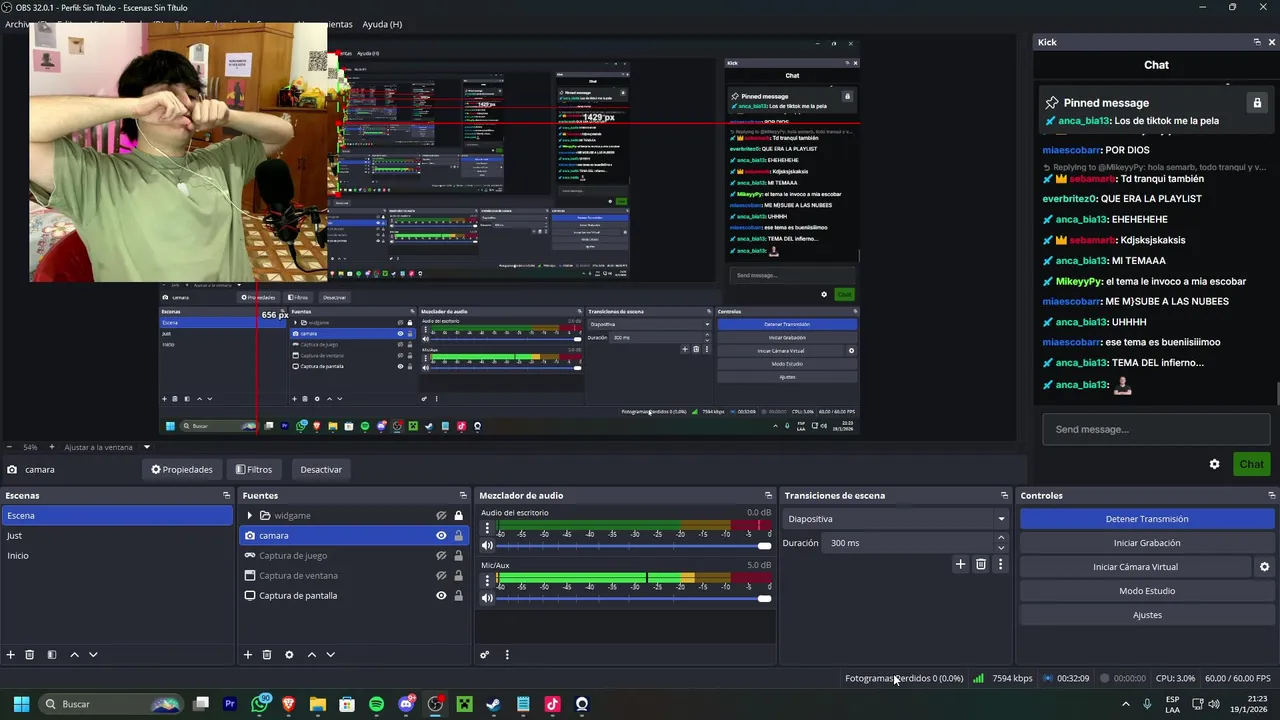
Task: Open Kick chat settings gear icon
Action: point(1214,464)
